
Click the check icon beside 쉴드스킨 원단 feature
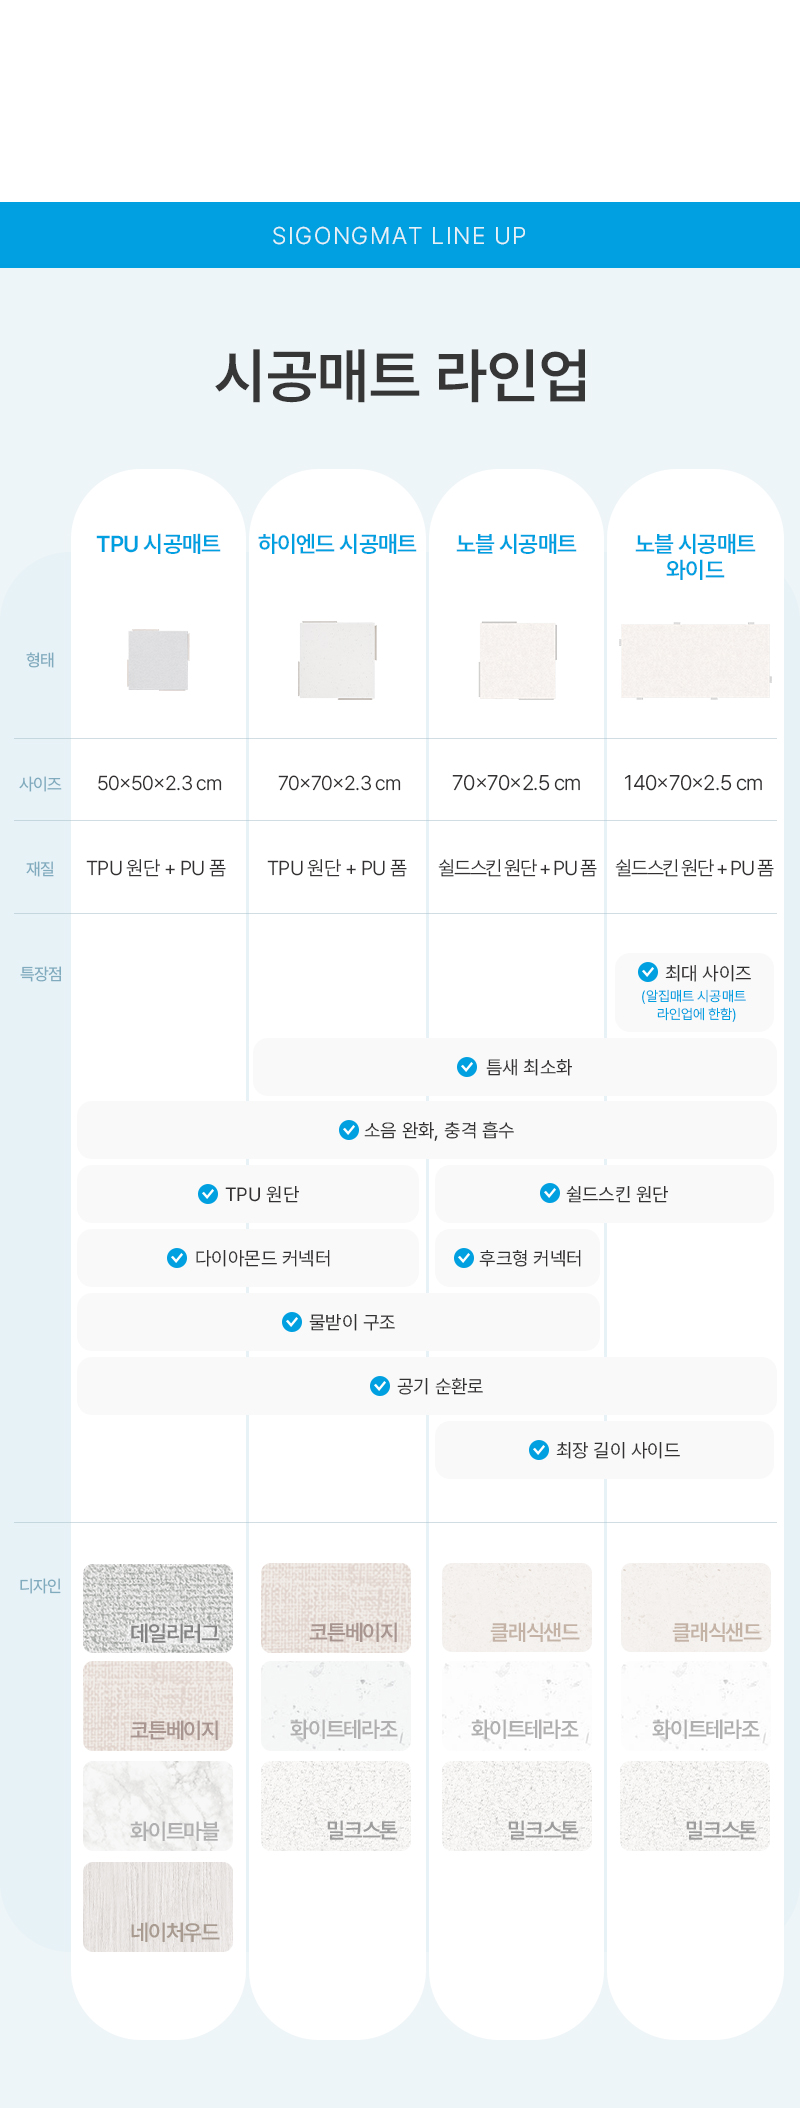click(x=550, y=1193)
